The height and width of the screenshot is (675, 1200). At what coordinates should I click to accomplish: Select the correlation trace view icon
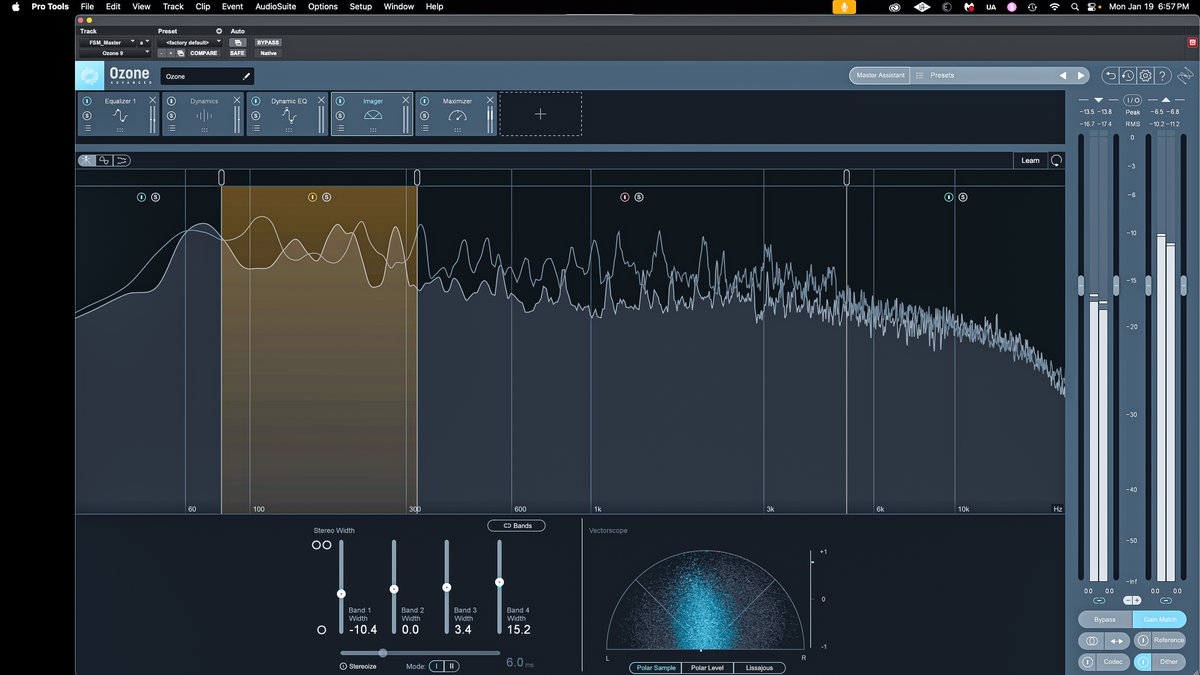(x=104, y=160)
